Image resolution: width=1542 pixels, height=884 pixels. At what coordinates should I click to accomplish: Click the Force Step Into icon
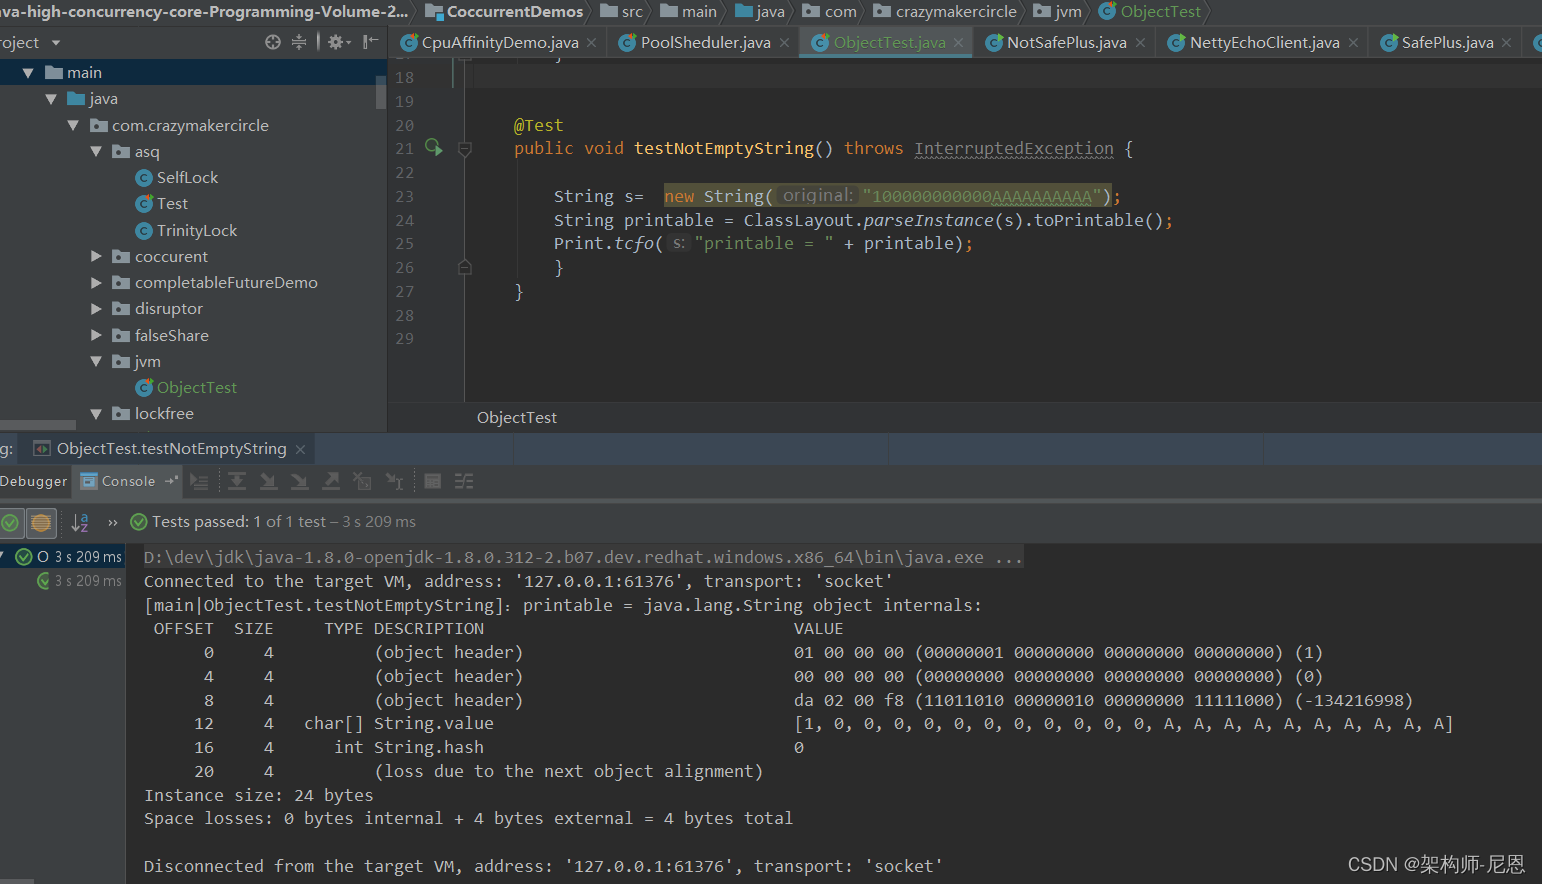299,482
